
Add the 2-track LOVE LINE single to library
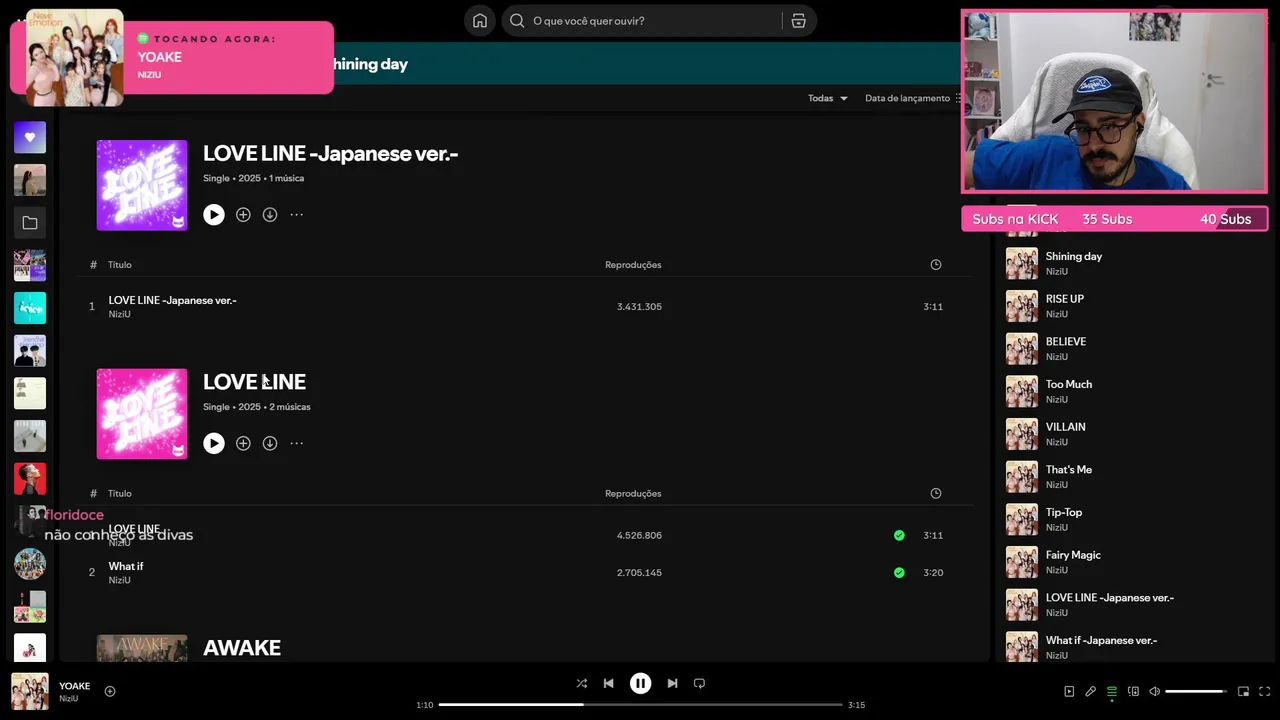[243, 443]
